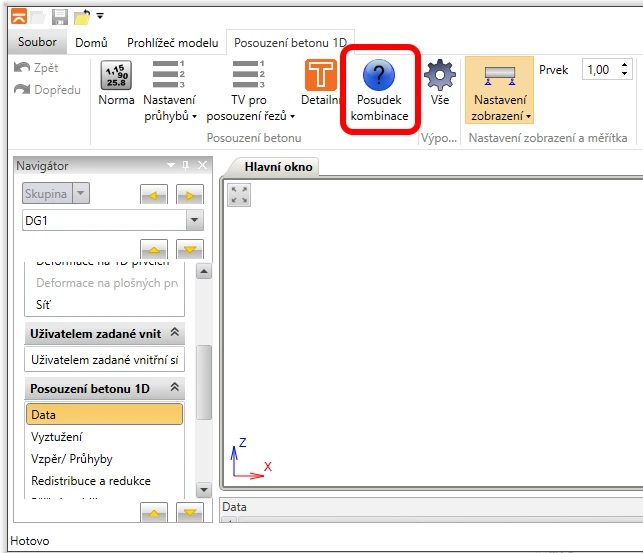Collapse the Uživatelem zadané vnit section
The height and width of the screenshot is (553, 643).
[x=175, y=332]
